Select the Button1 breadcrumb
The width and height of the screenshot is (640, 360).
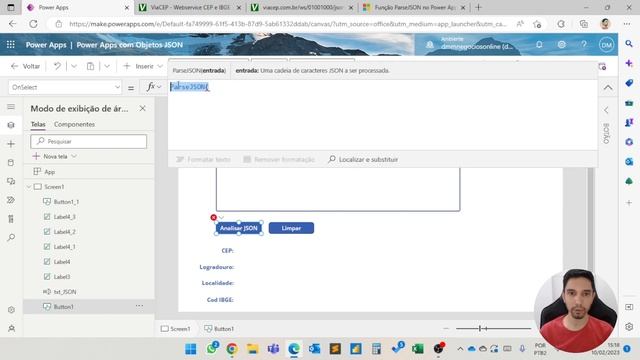tap(219, 329)
